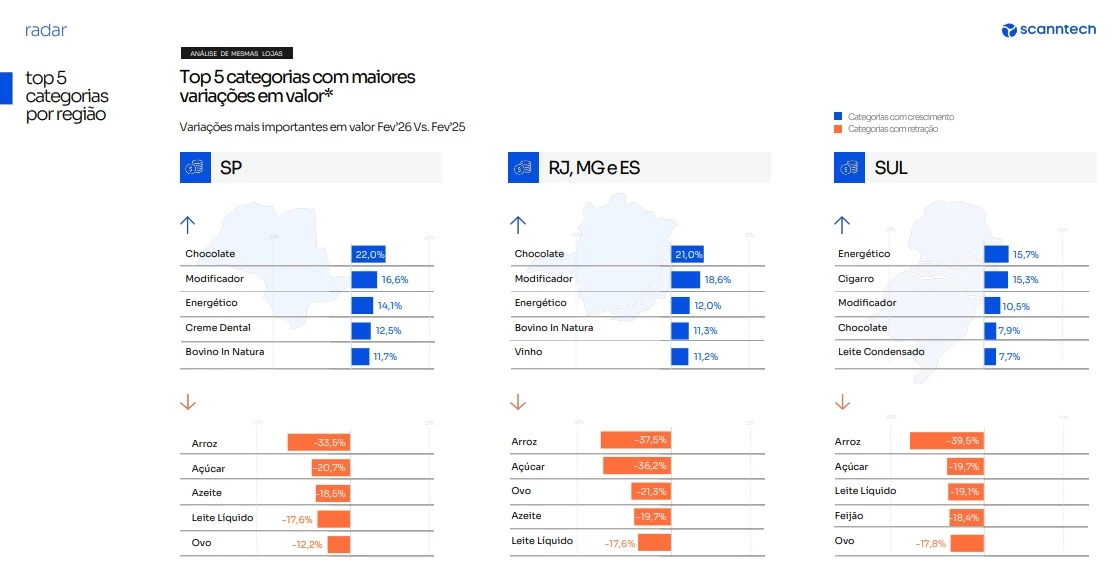1117x571 pixels.
Task: Click the down arrow in SUL section
Action: 842,402
